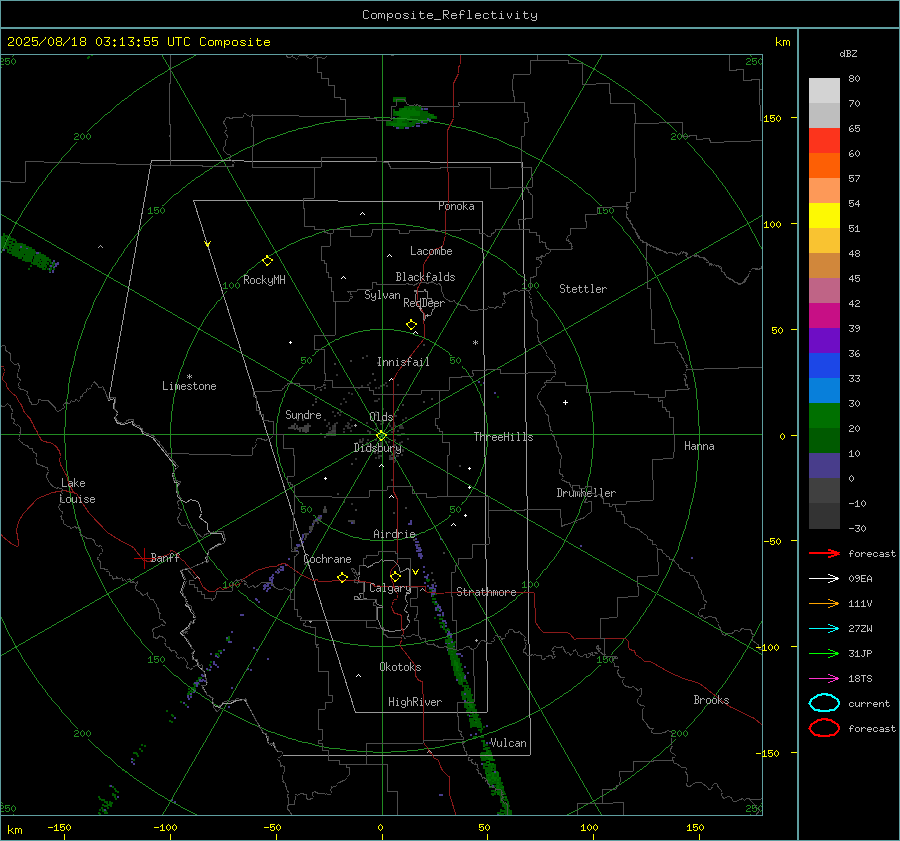Click the yellow radar-center diamond above Didsbury
Viewport: 900px width, 841px height.
[381, 435]
